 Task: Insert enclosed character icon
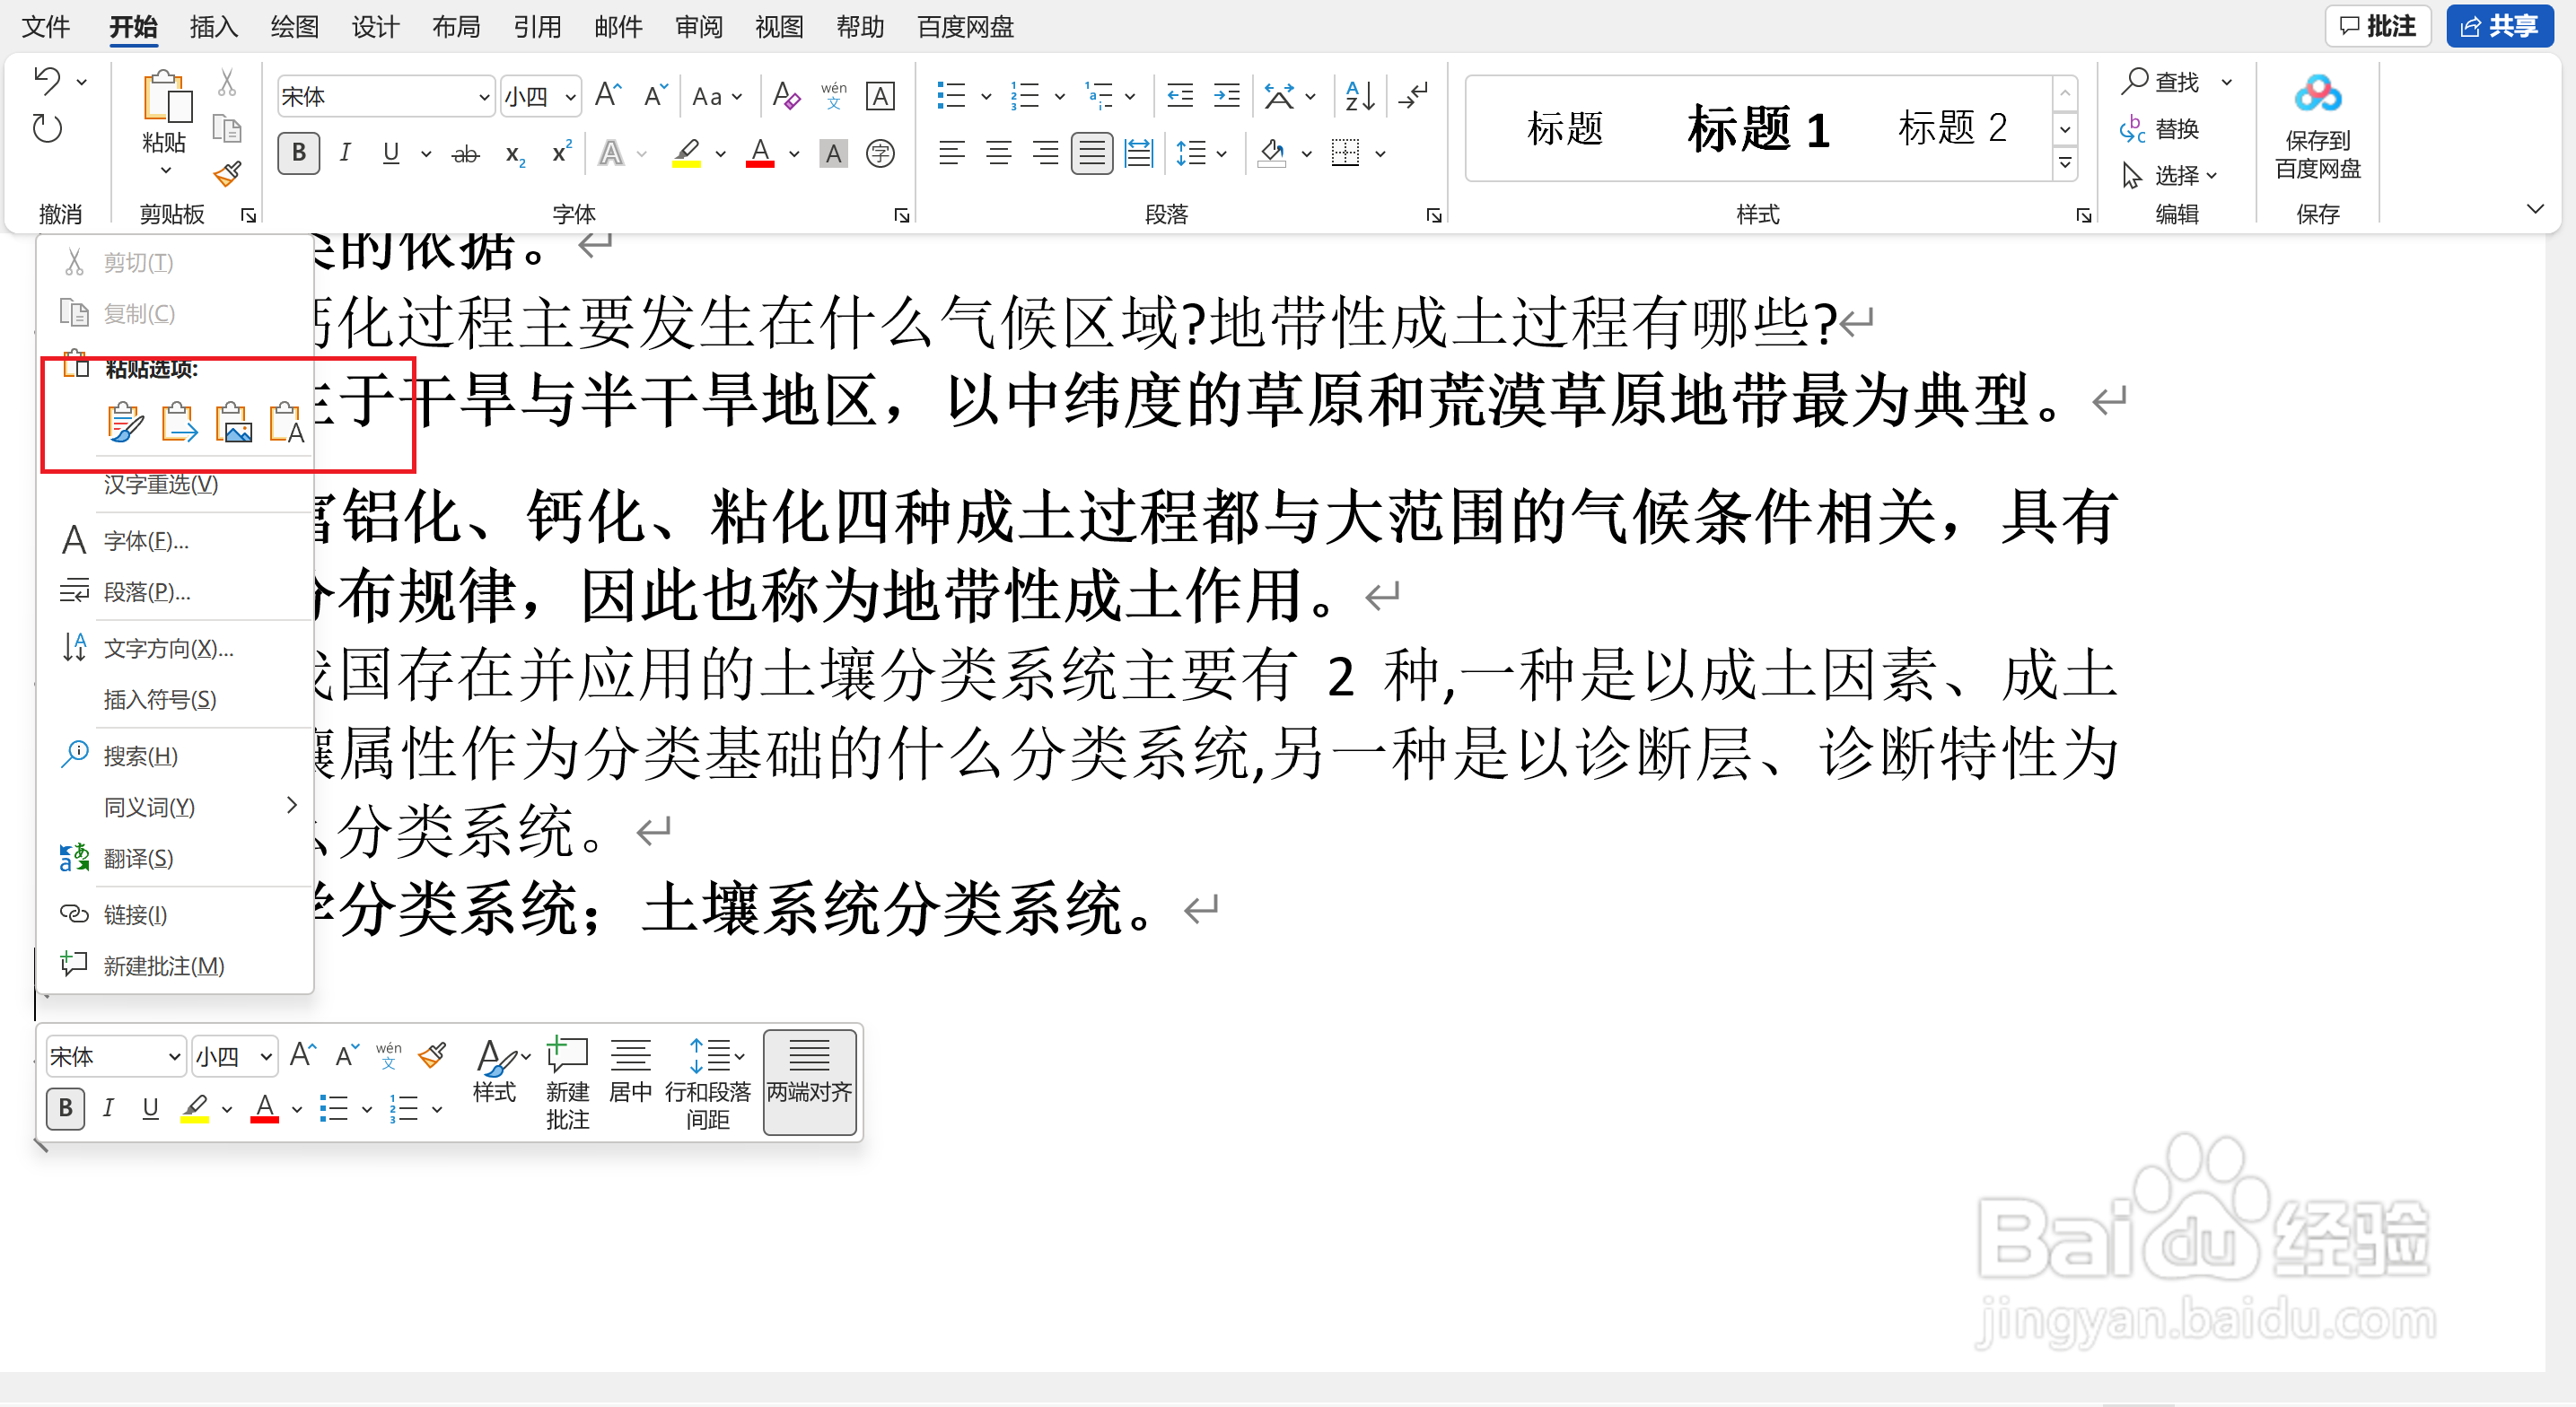click(880, 154)
